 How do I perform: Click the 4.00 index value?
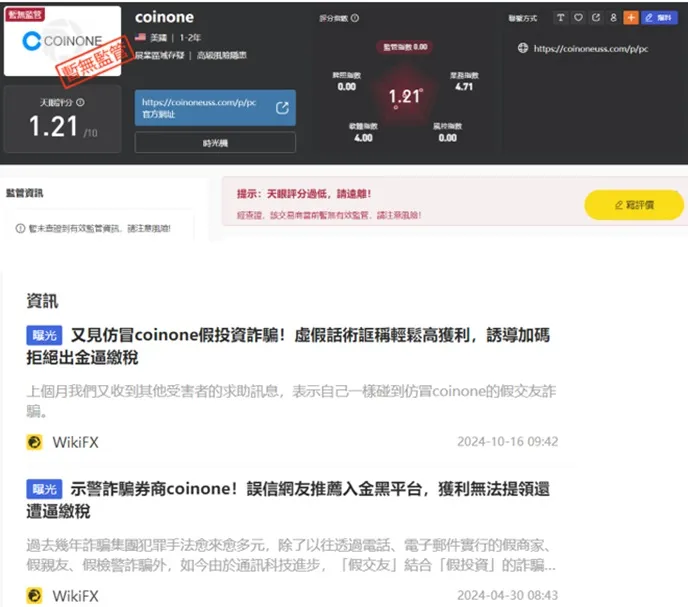[x=363, y=138]
